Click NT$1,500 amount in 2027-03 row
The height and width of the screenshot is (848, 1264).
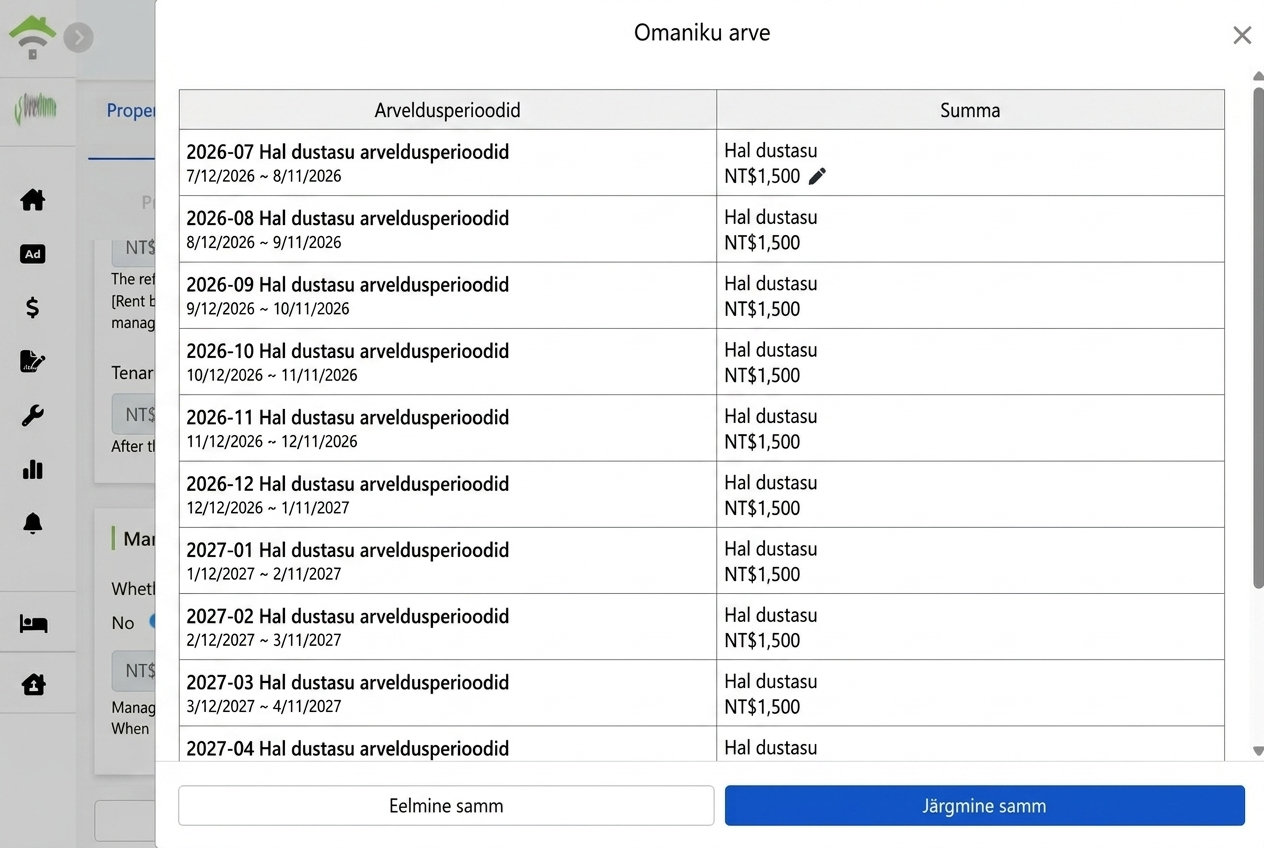(762, 707)
